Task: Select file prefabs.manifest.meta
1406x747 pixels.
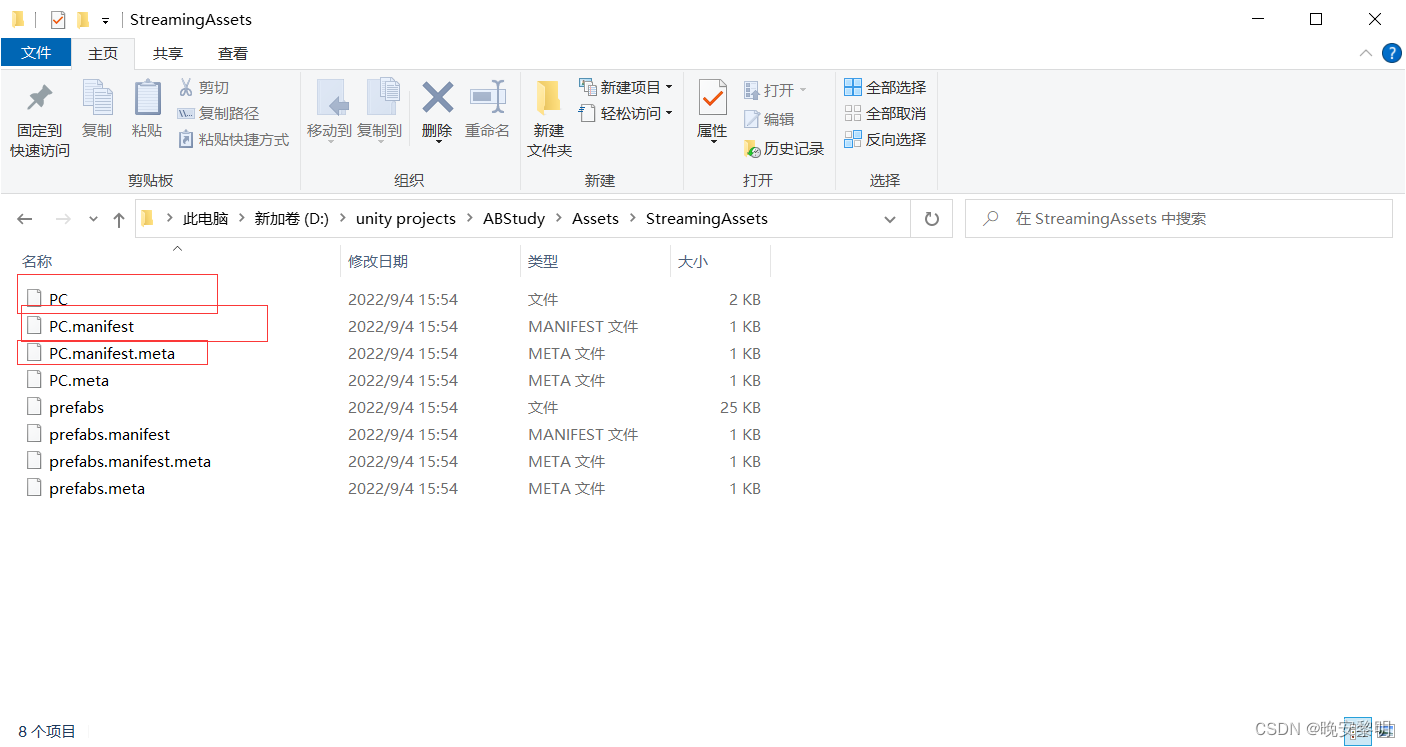Action: point(130,462)
